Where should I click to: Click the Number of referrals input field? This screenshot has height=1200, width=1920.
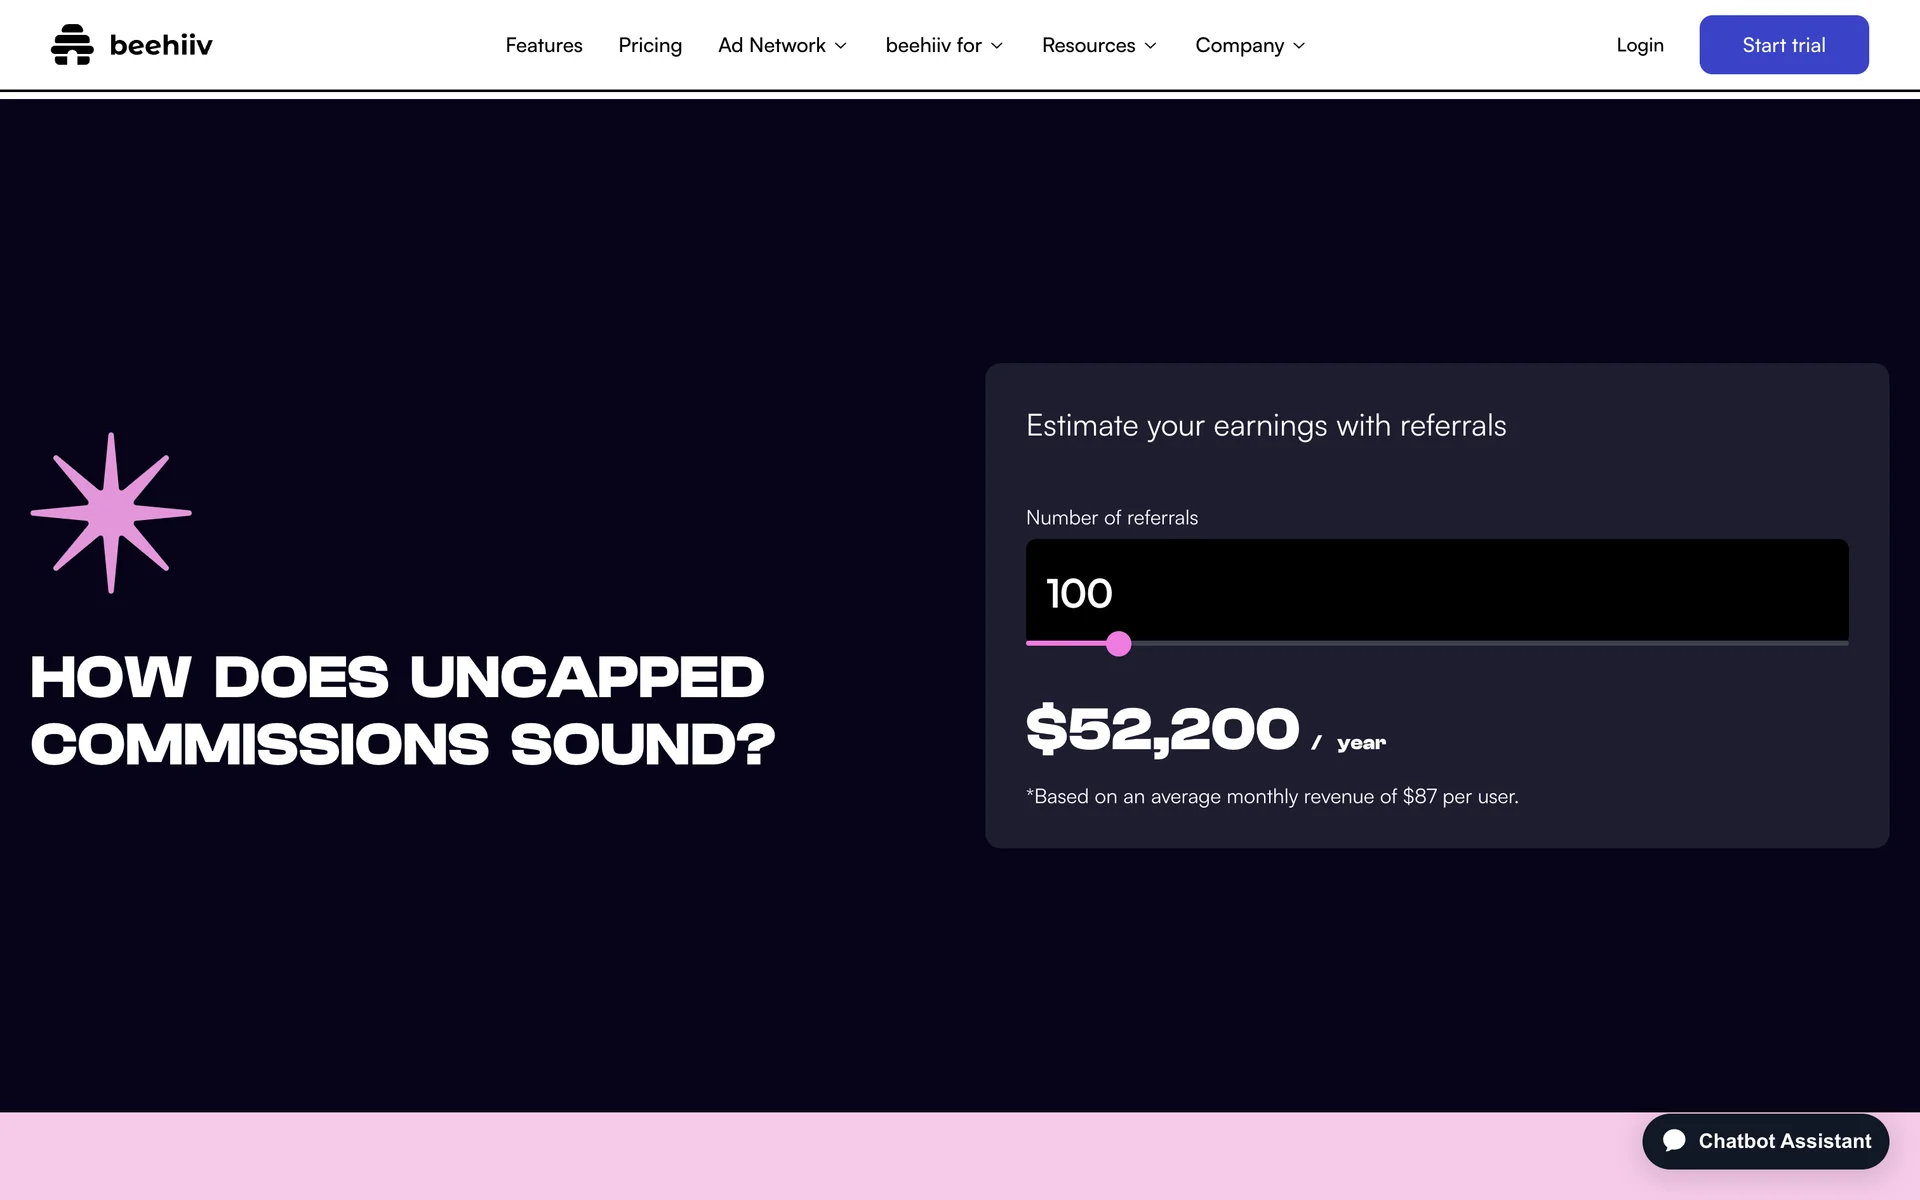point(1436,592)
